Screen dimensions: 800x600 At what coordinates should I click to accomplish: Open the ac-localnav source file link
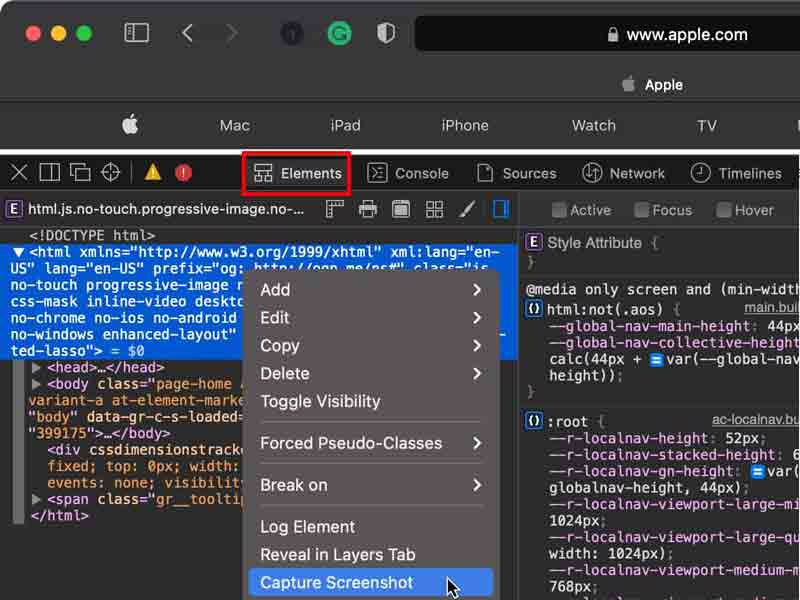click(756, 419)
